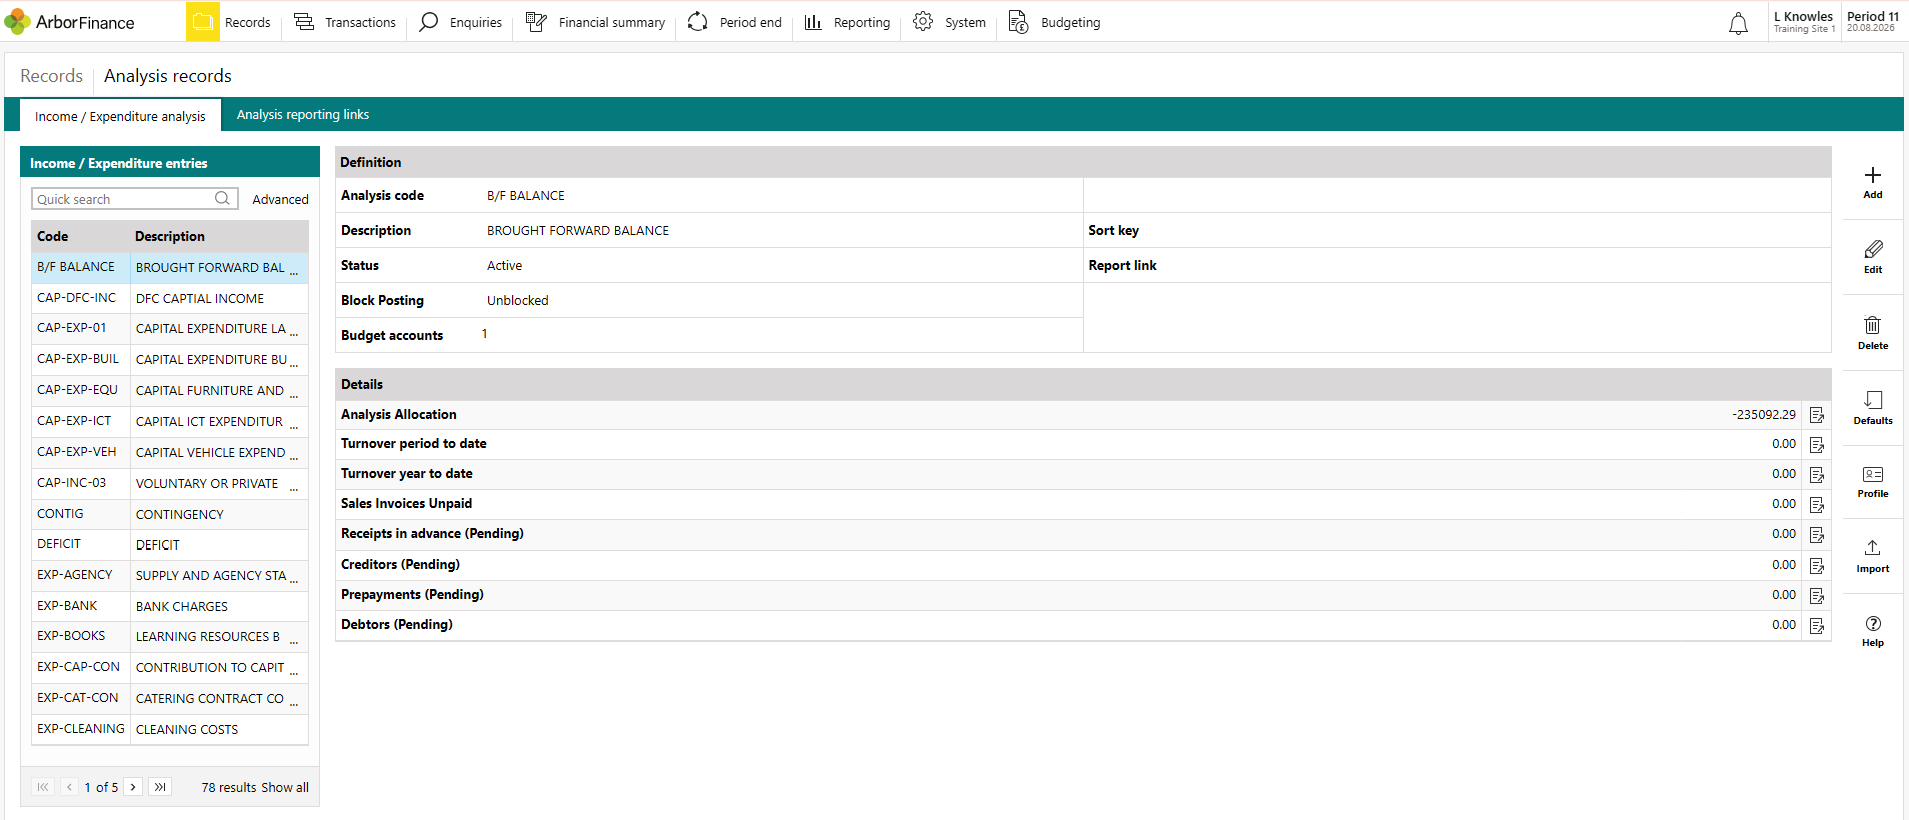
Task: Click the BROUGHT FORWARD BALANCE description value
Action: pos(578,230)
